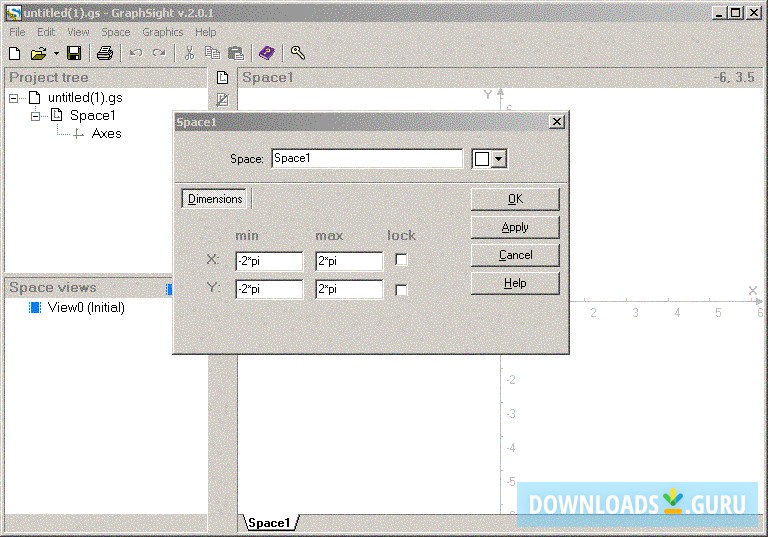768x537 pixels.
Task: Confirm the dialog with OK
Action: [x=515, y=199]
